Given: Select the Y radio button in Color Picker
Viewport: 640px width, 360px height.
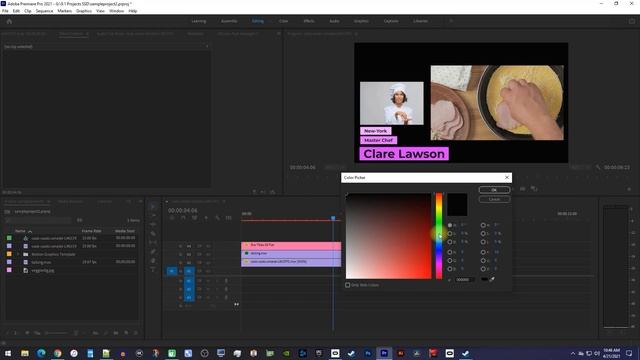Looking at the screenshot, I should click(x=483, y=252).
